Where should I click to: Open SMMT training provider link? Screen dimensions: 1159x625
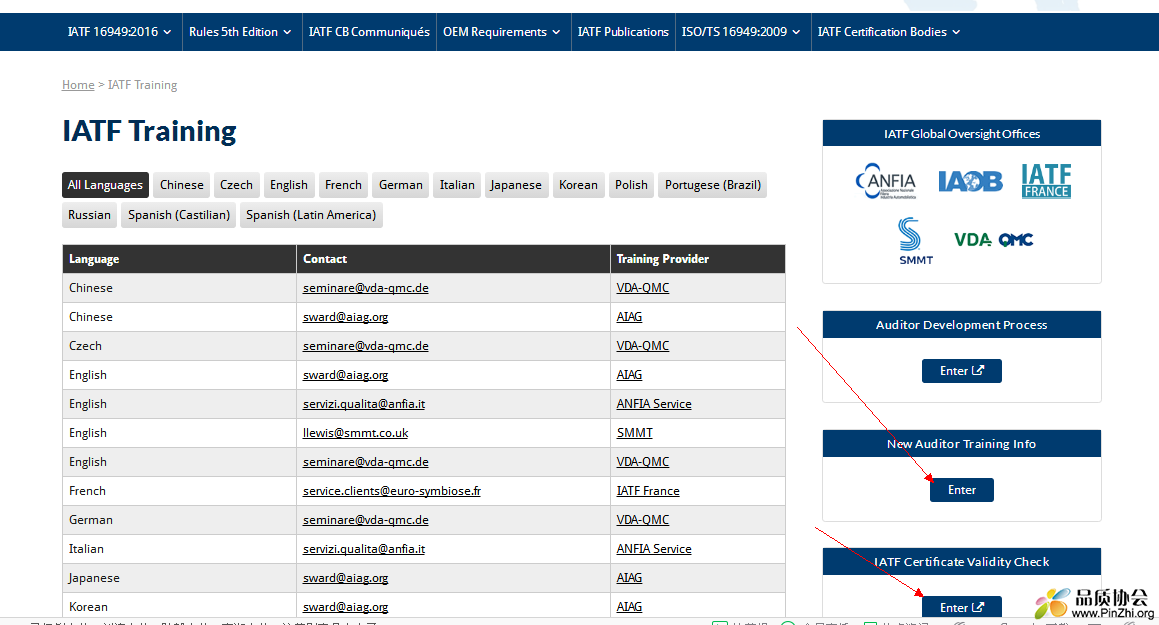[x=635, y=433]
